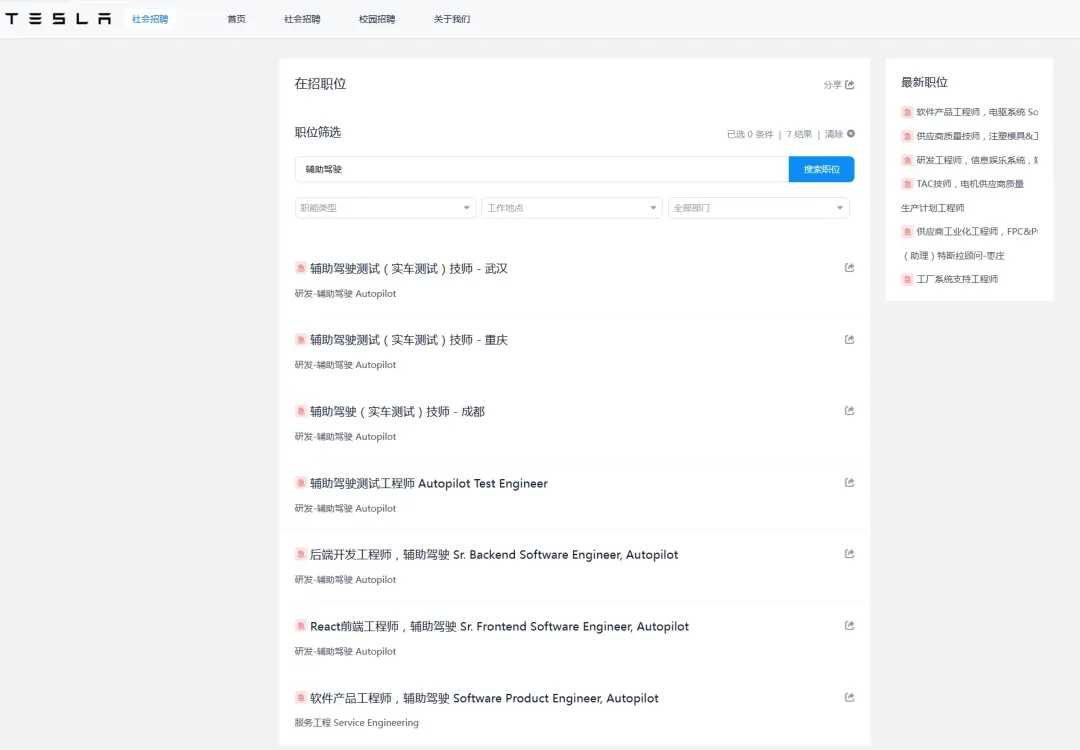Share the 辅助驾驶技师 - 成都 job
Viewport: 1080px width, 750px height.
click(849, 411)
